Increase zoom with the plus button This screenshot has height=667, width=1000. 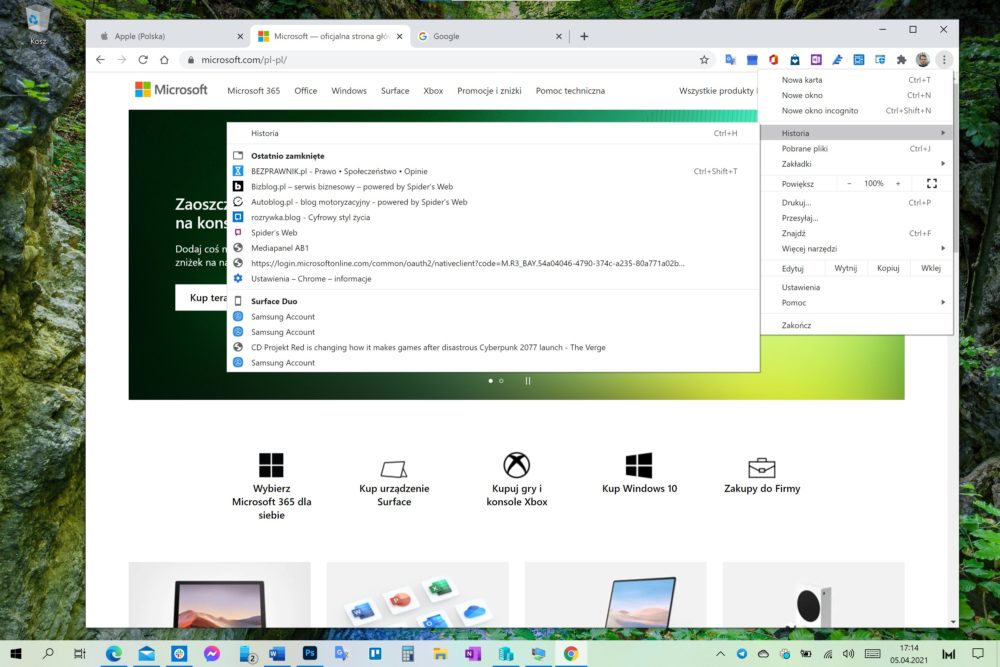898,184
